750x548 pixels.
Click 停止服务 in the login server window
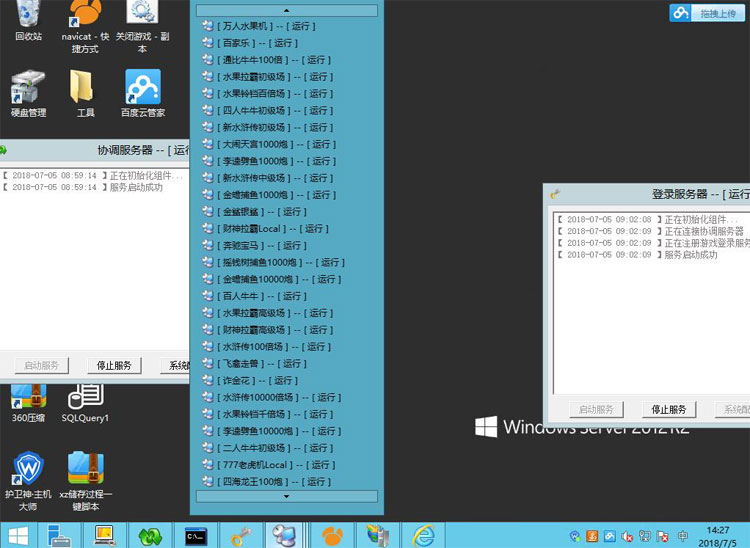click(x=667, y=410)
